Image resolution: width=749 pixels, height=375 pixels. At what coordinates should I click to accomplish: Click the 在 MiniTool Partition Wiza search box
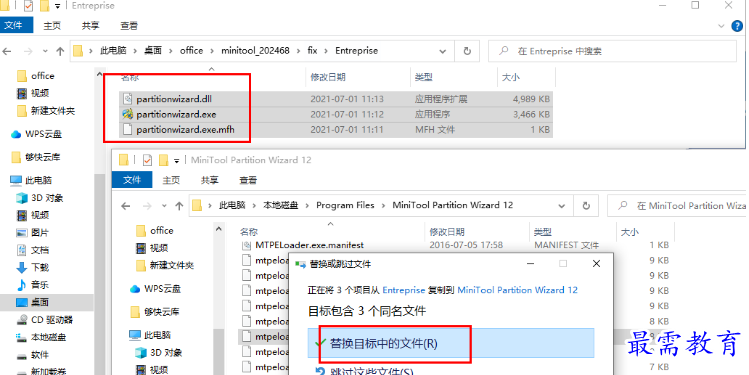pos(677,206)
